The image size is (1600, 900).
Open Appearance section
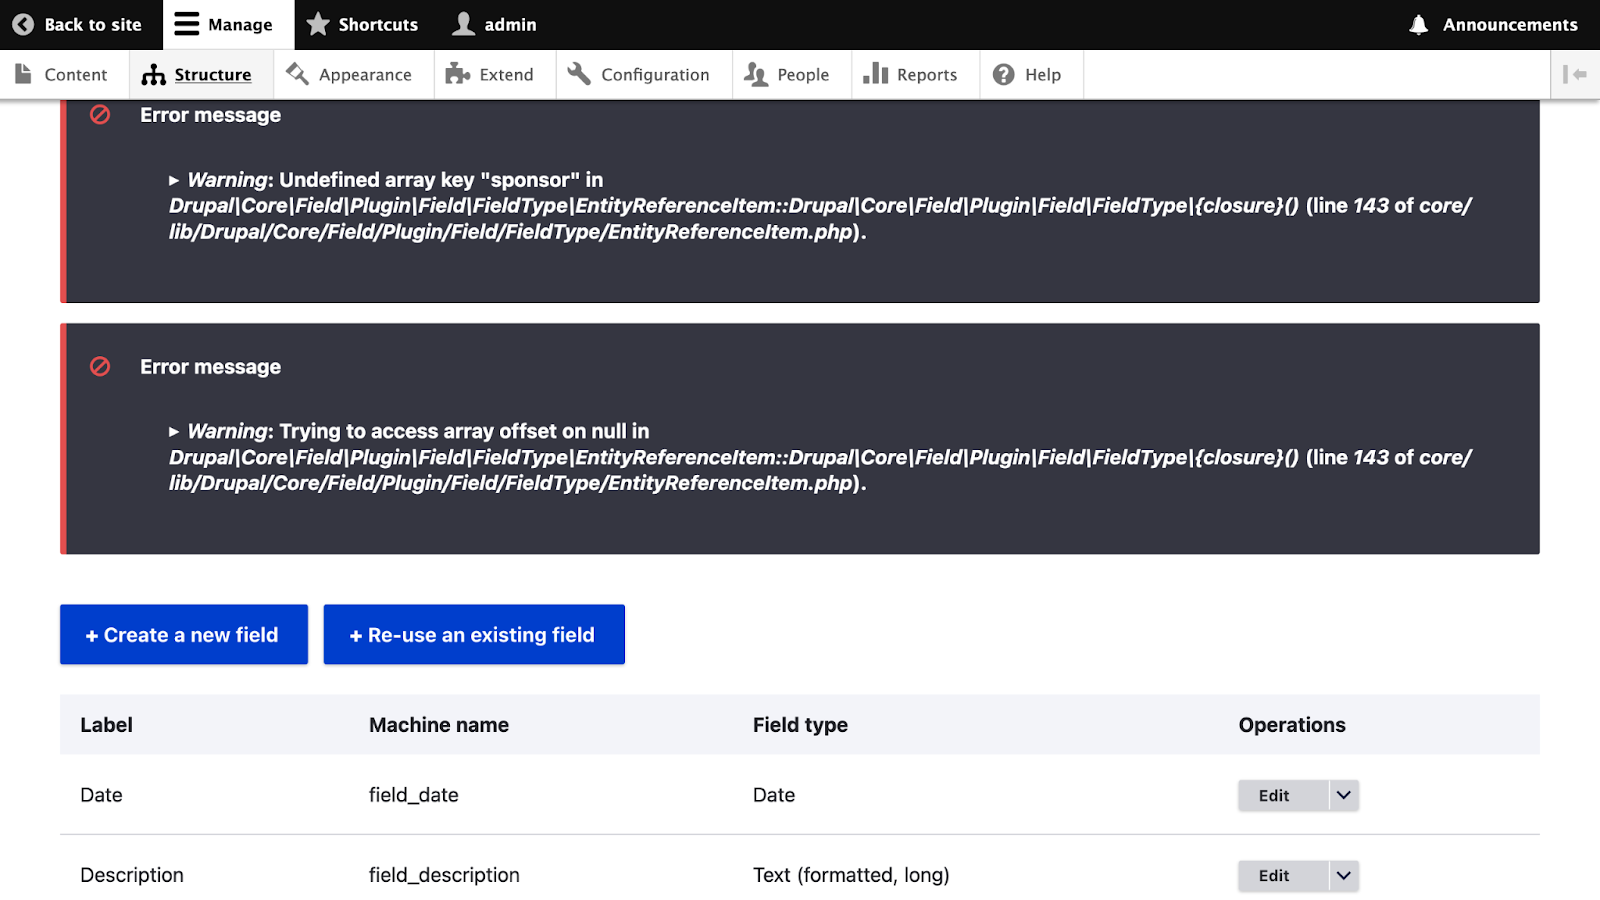point(349,75)
